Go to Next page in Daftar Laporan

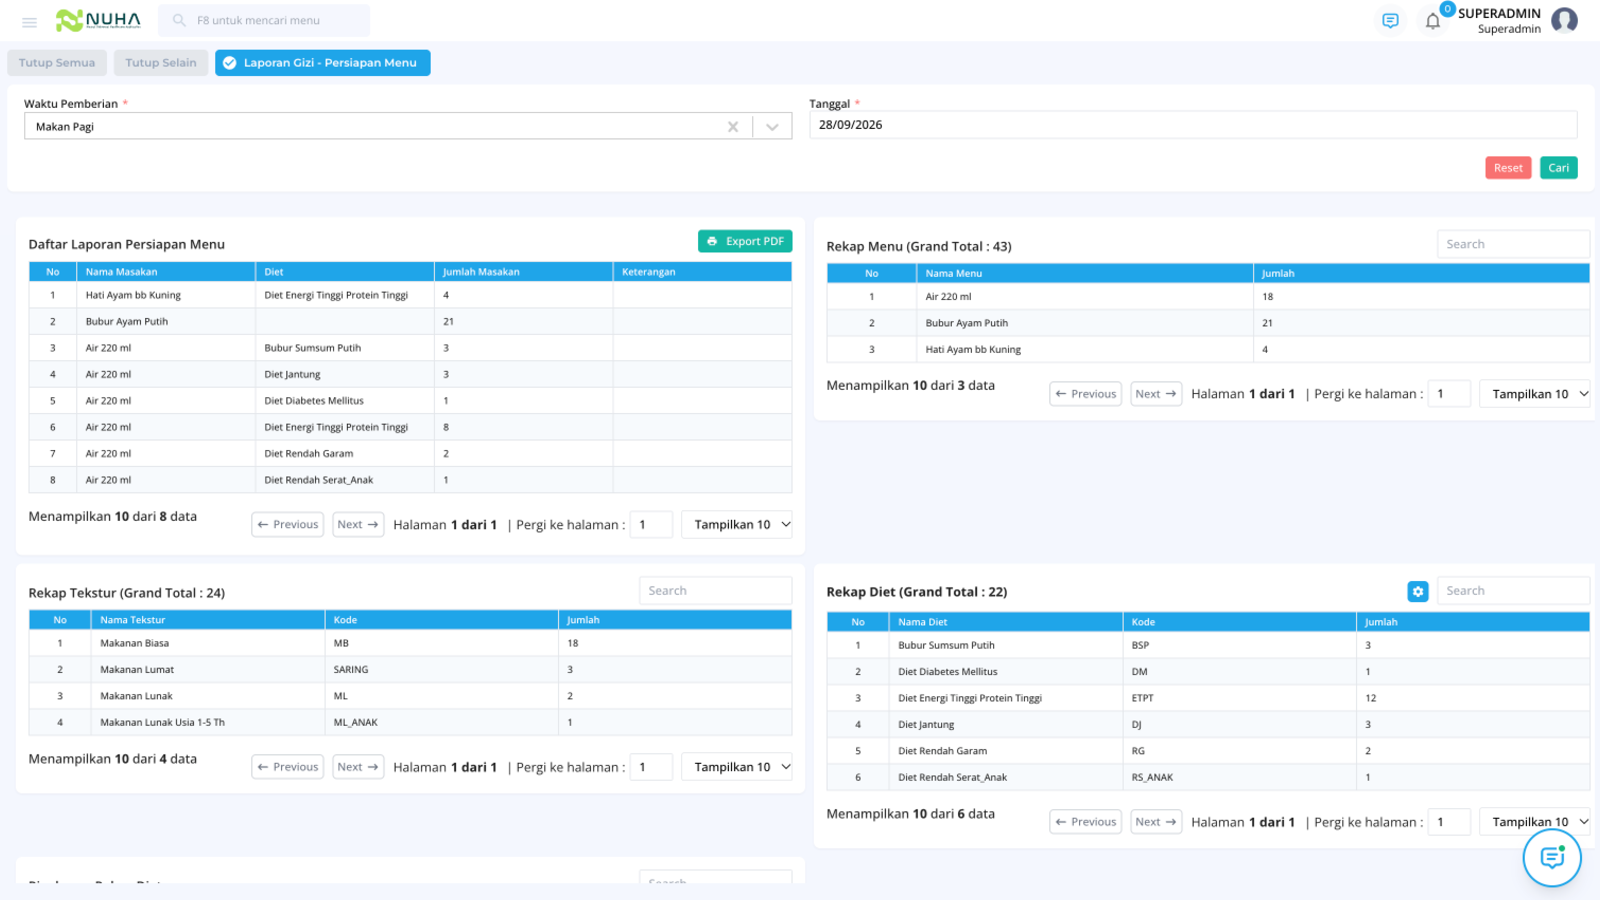click(358, 525)
